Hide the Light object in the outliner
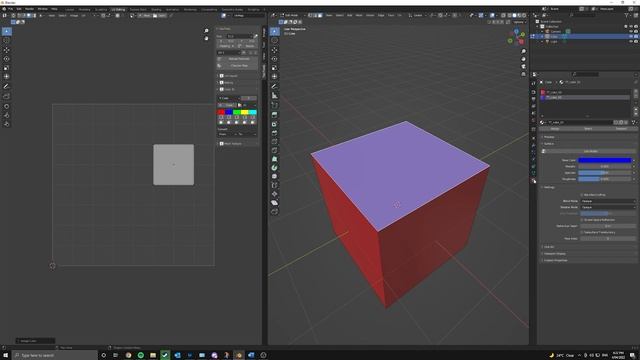640x360 pixels. click(x=631, y=41)
